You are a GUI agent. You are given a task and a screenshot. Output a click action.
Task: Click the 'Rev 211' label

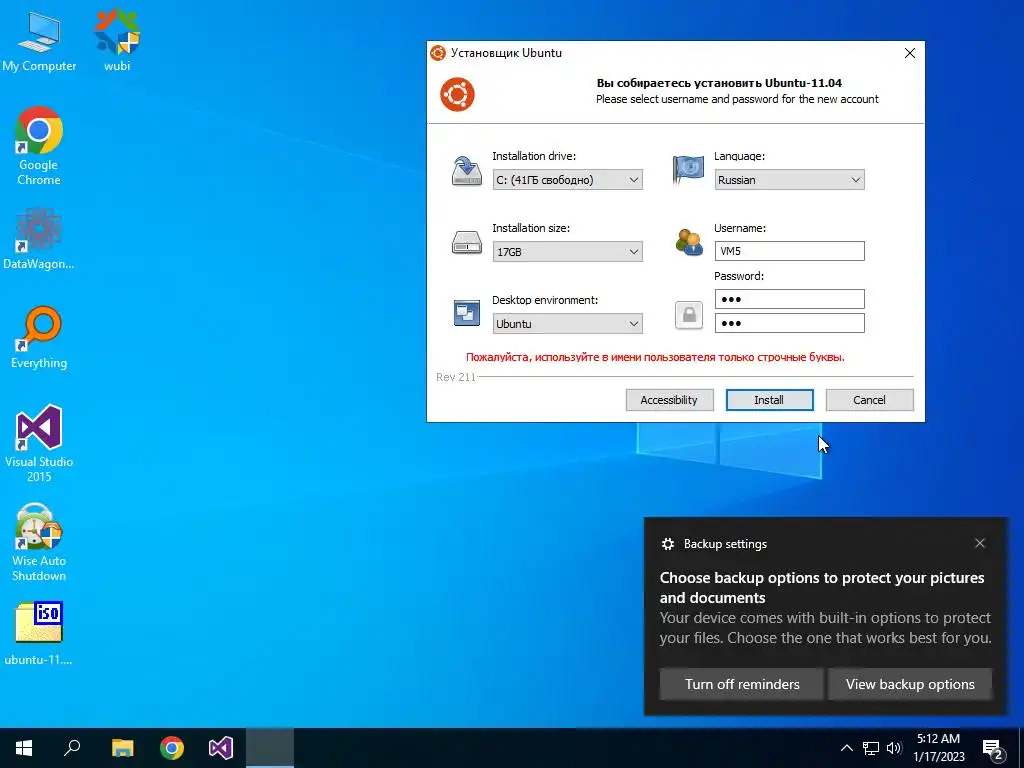456,377
